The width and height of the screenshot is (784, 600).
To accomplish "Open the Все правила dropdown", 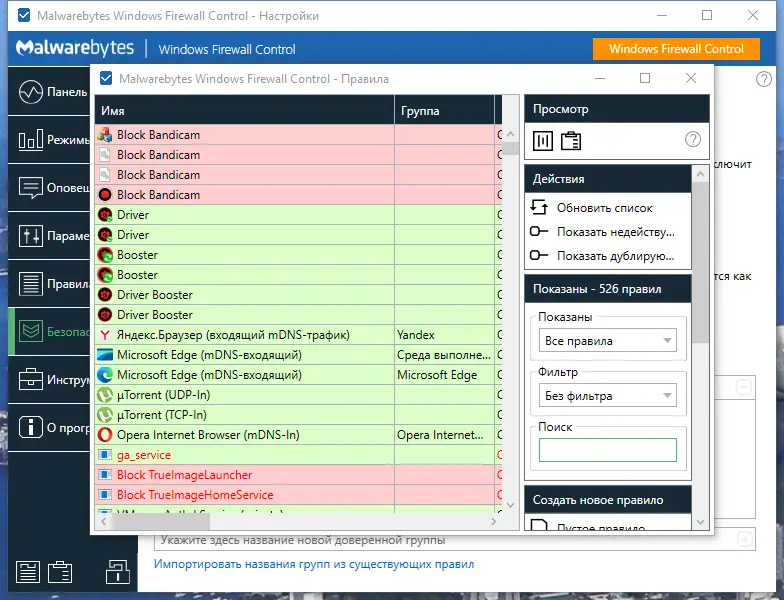I will (608, 340).
